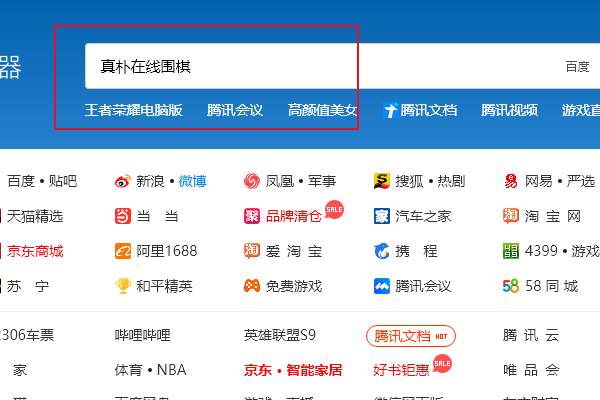Open the 腾讯会议 link in site grid
Screen dimensions: 600x400
tap(423, 286)
